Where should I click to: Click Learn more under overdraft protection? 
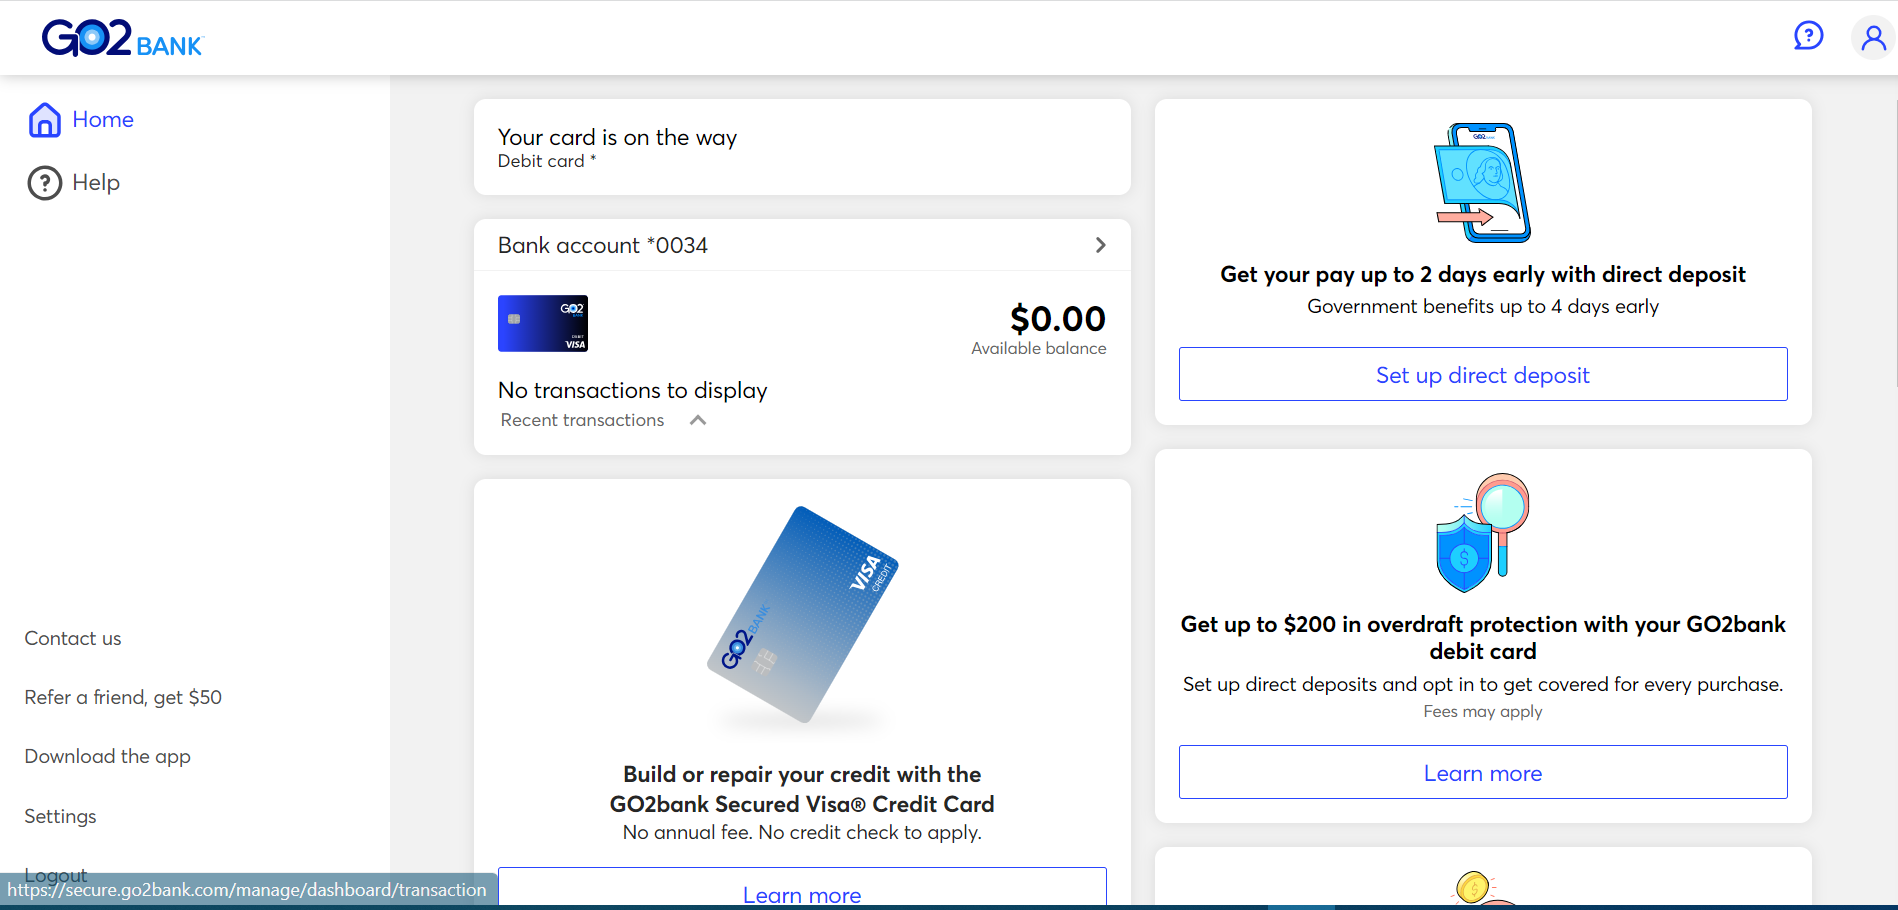coord(1483,772)
